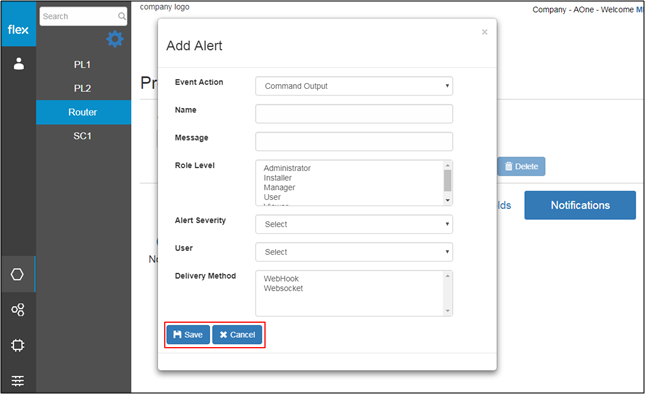Image resolution: width=645 pixels, height=394 pixels.
Task: Choose Installer in the Role Level list
Action: coord(278,178)
